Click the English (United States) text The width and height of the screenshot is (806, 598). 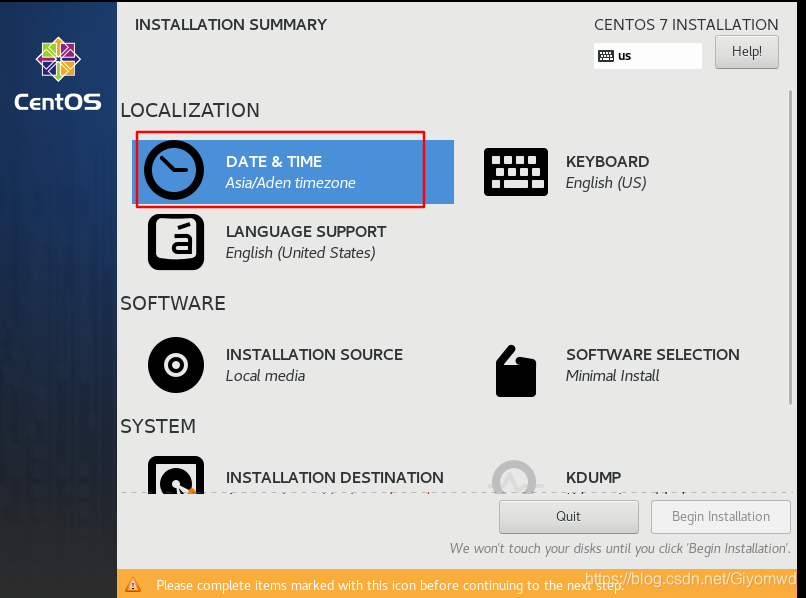tap(301, 253)
